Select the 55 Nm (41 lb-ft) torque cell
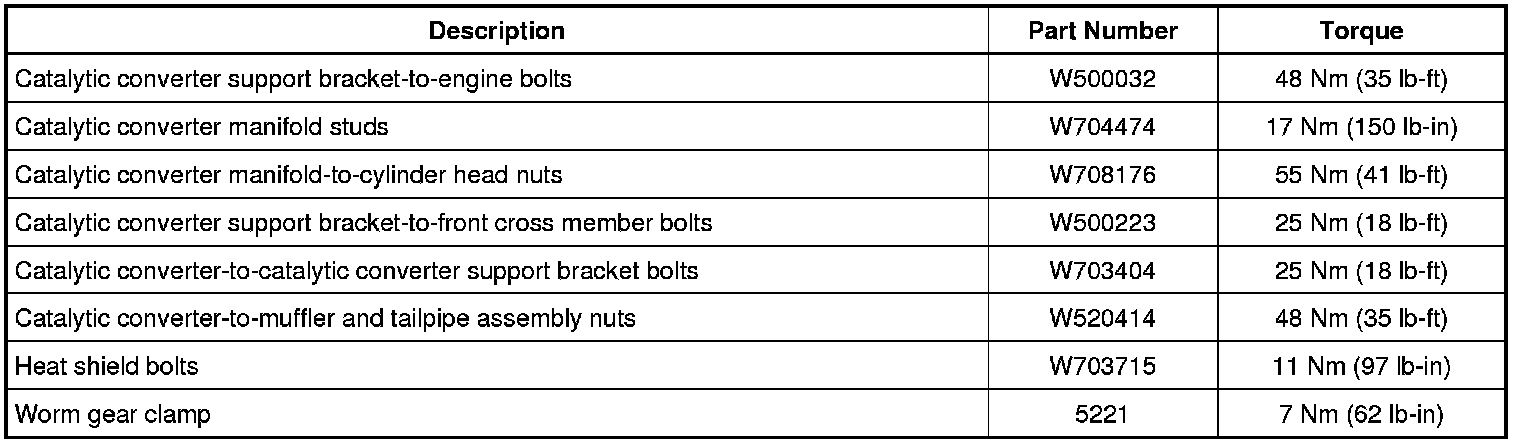The height and width of the screenshot is (444, 1520). [1361, 175]
